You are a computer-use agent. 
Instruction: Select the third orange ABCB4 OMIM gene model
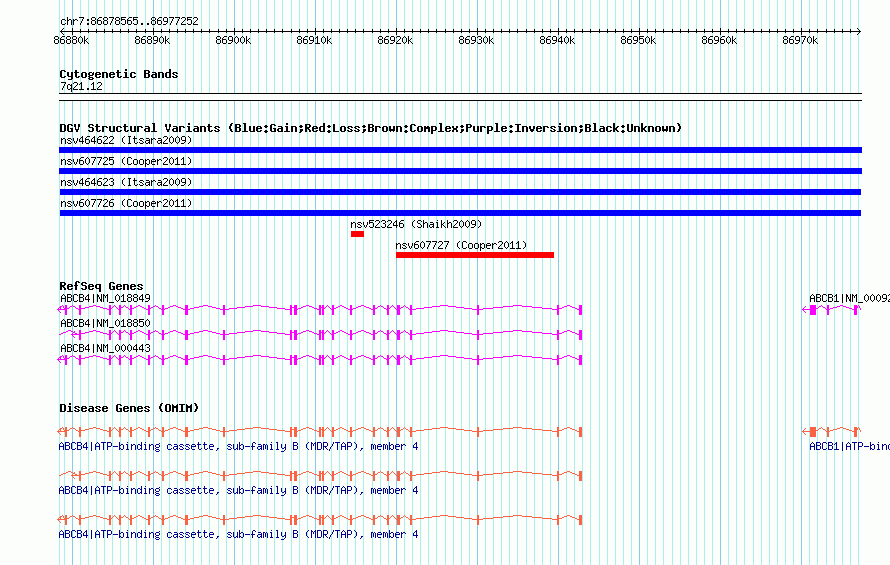(320, 519)
